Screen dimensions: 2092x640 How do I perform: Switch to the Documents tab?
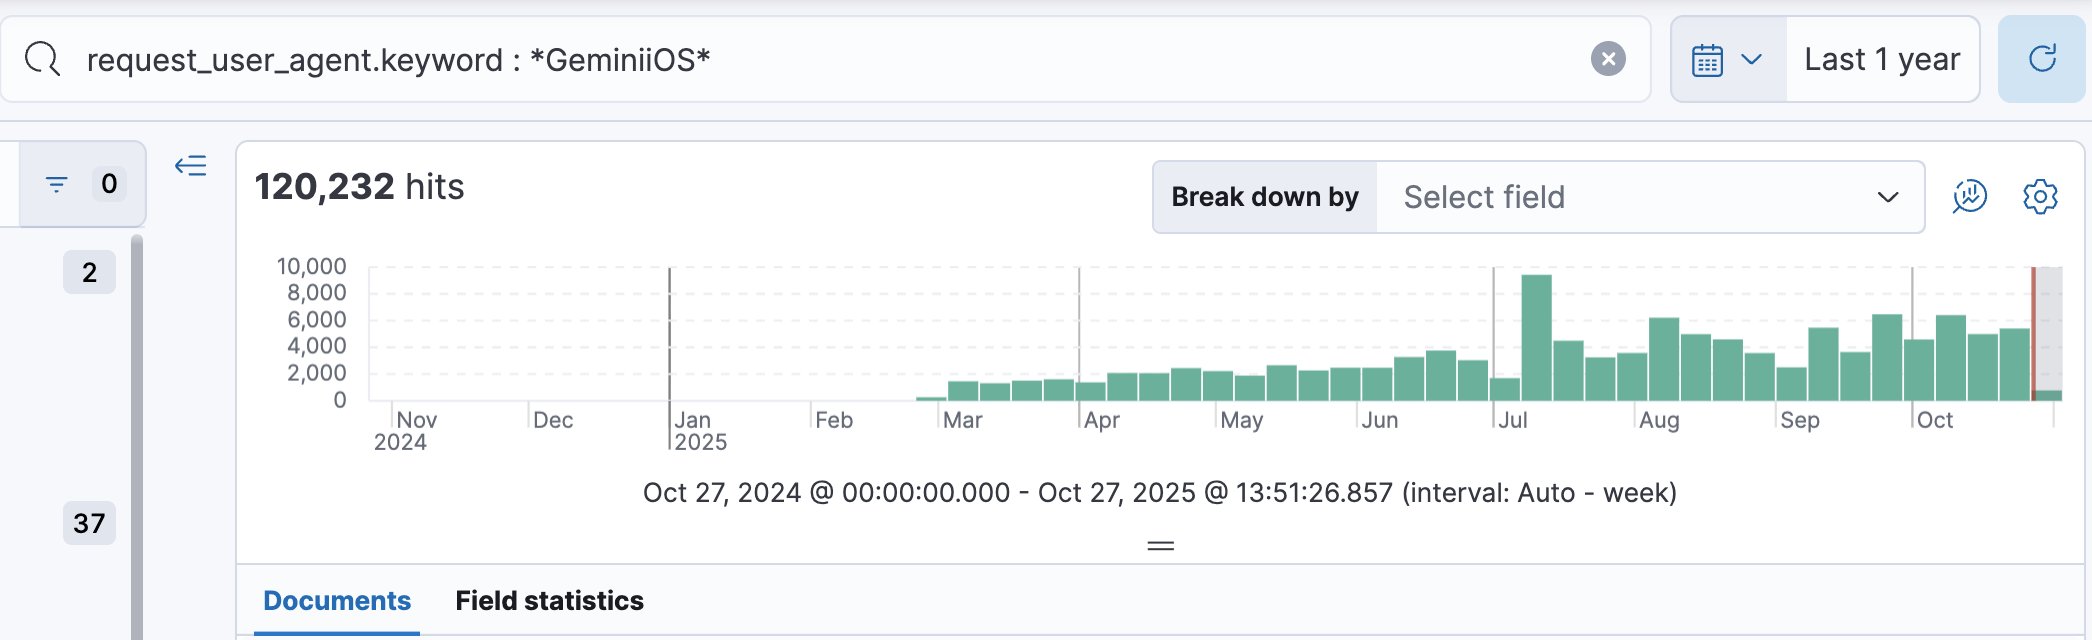(337, 601)
